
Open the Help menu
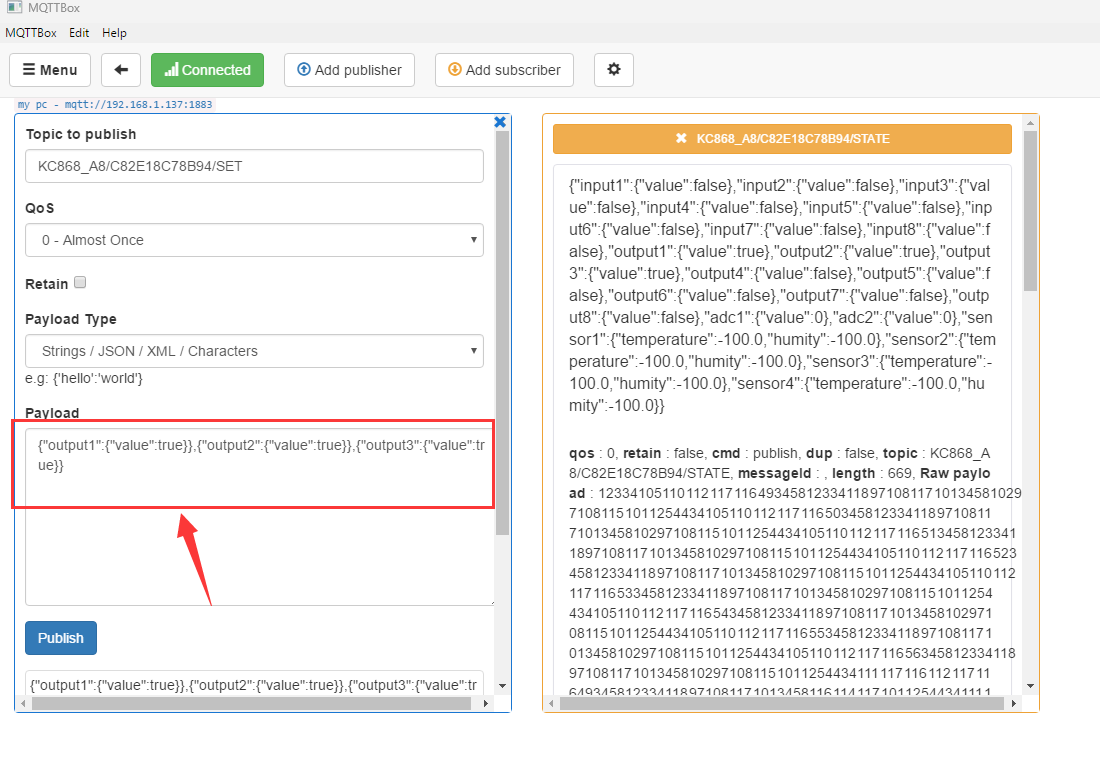click(114, 33)
